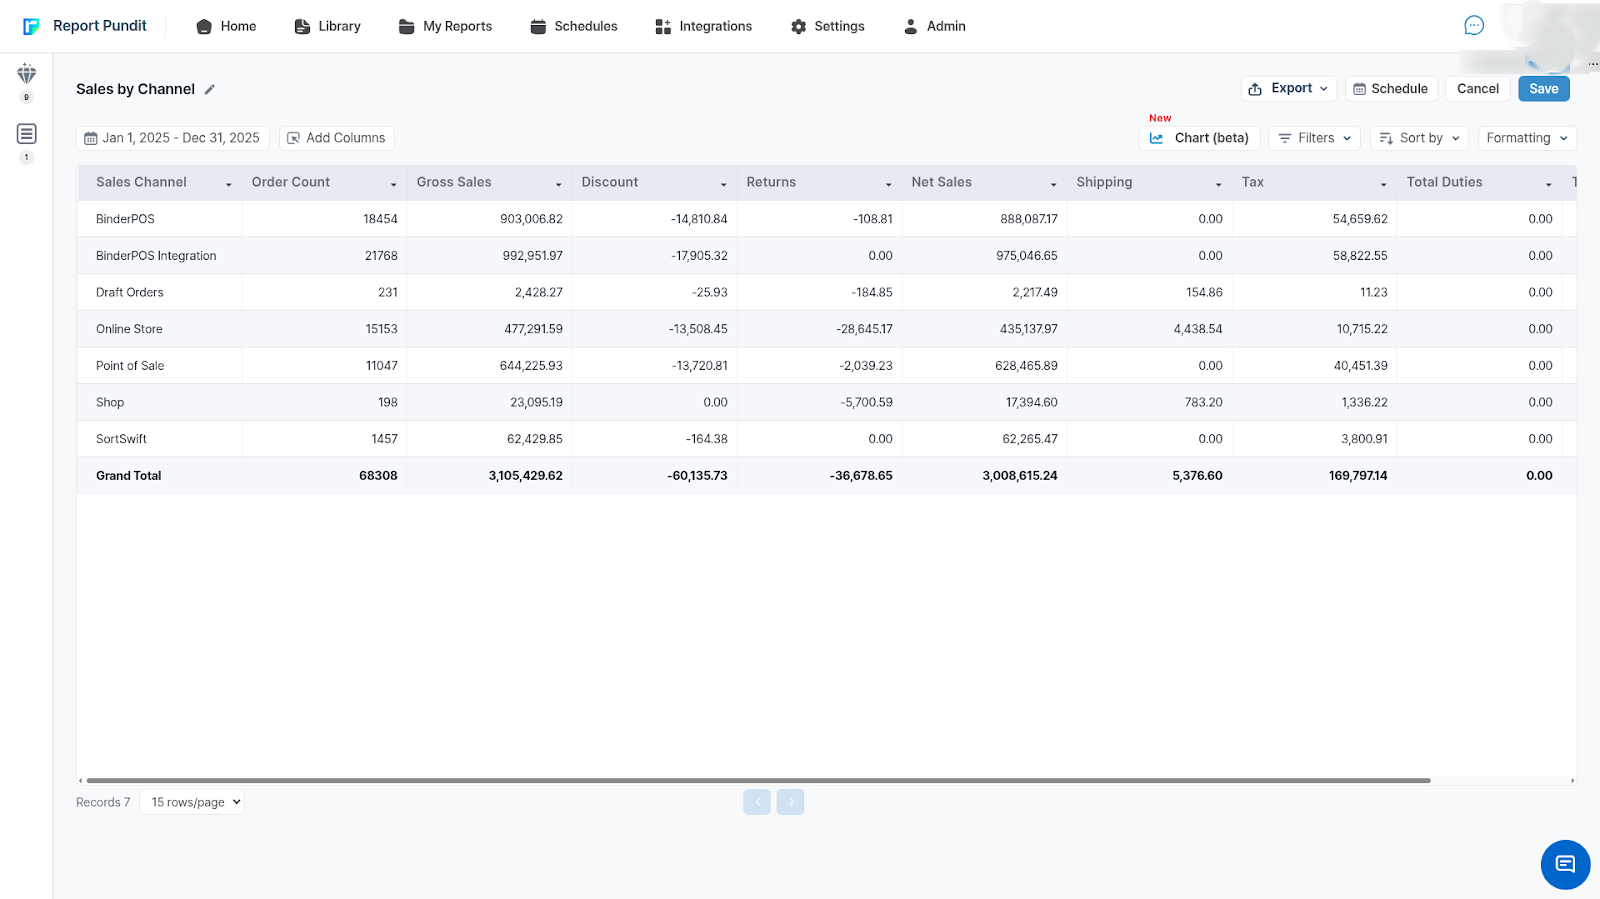Go to next page arrow

[x=790, y=802]
